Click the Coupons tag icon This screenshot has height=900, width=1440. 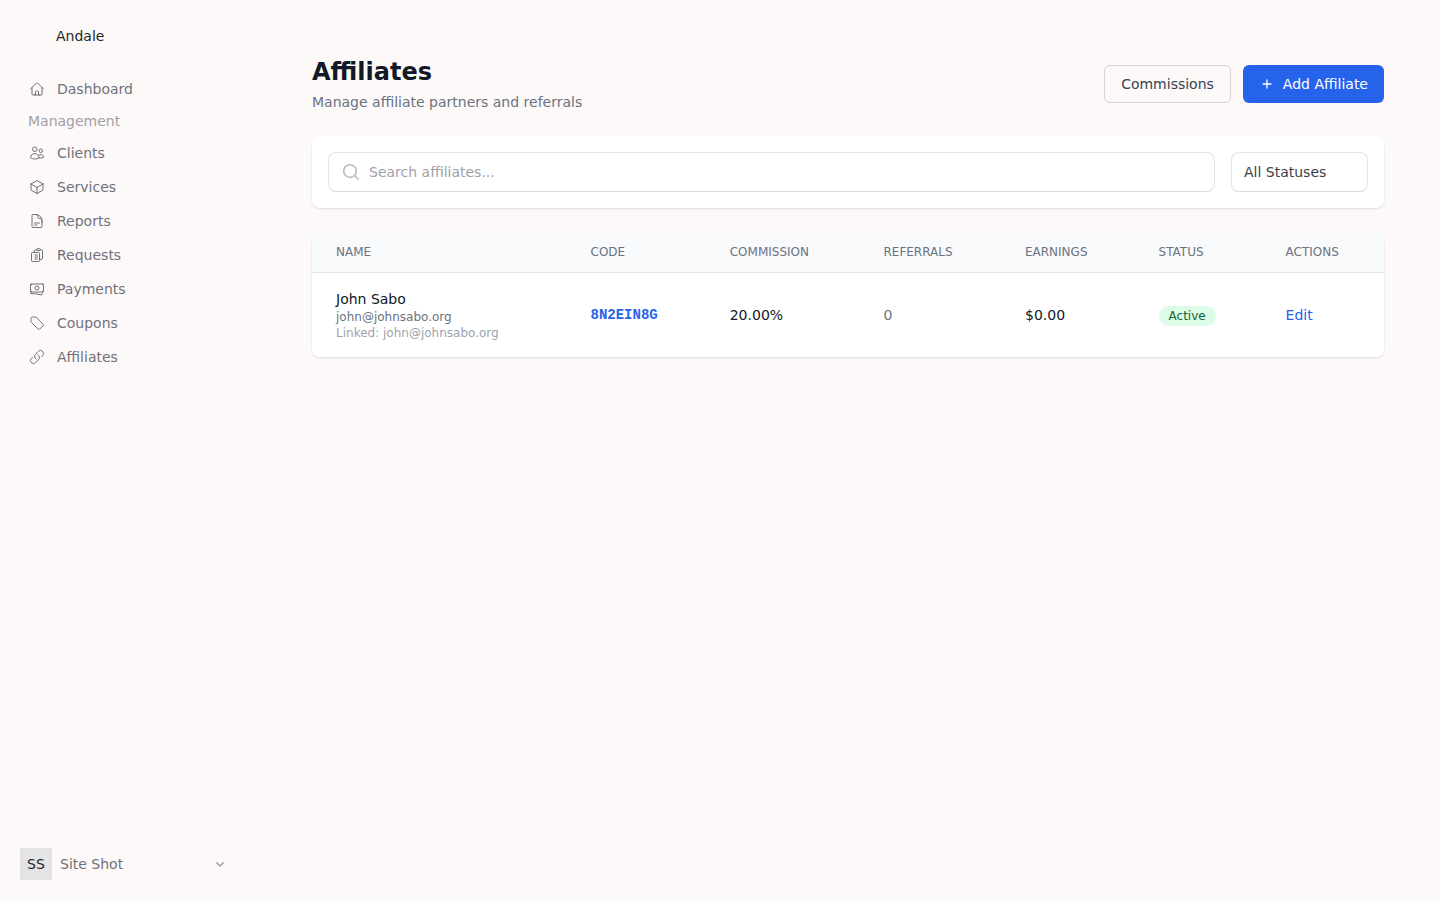(37, 323)
